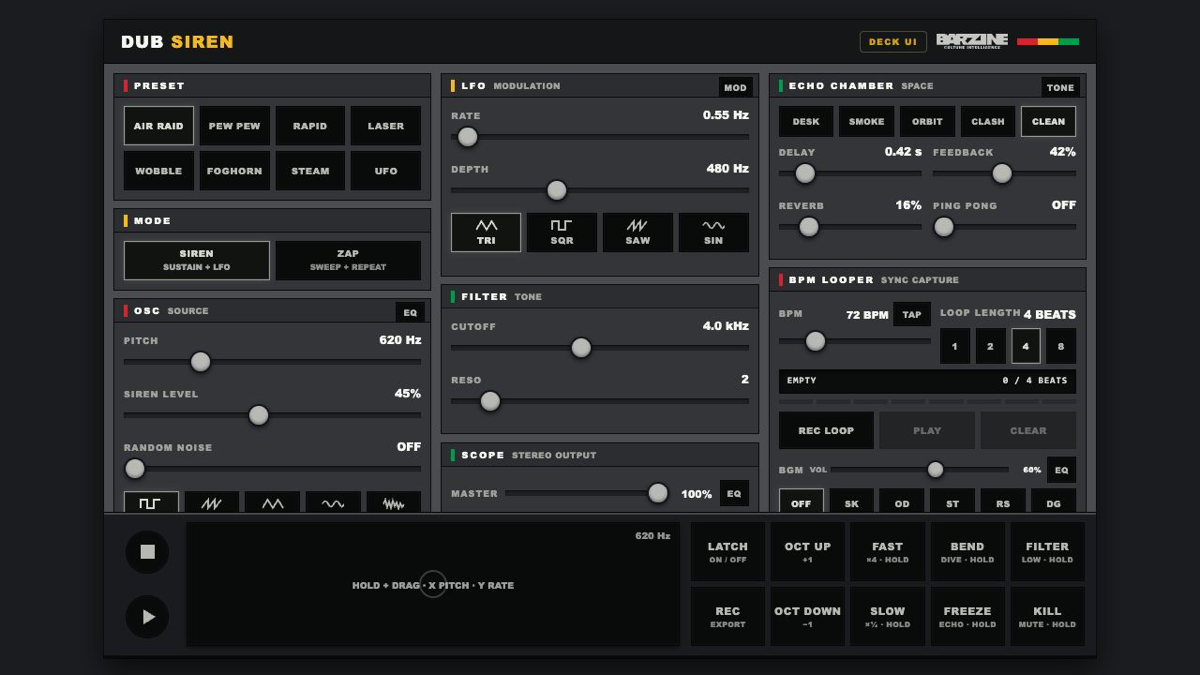Open the DECK UI switcher
This screenshot has width=1200, height=675.
tap(893, 42)
